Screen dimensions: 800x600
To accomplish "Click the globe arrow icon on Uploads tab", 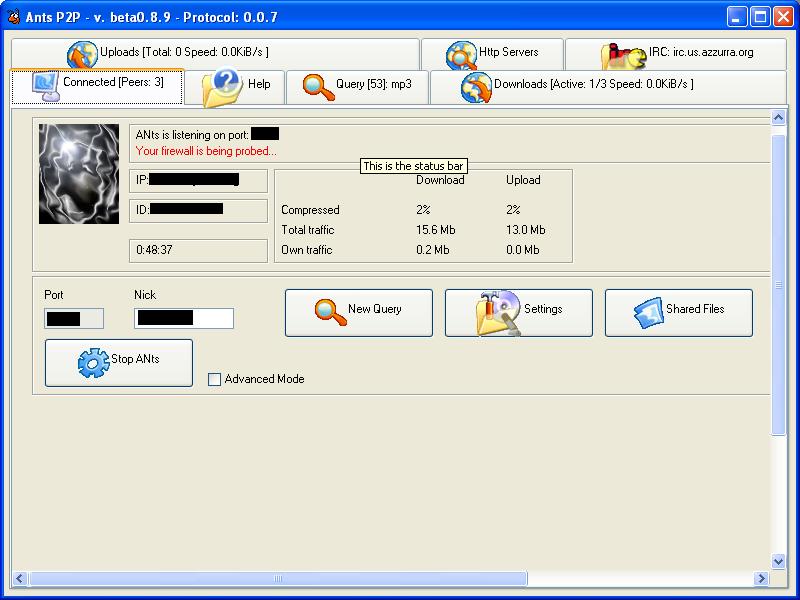I will point(82,55).
